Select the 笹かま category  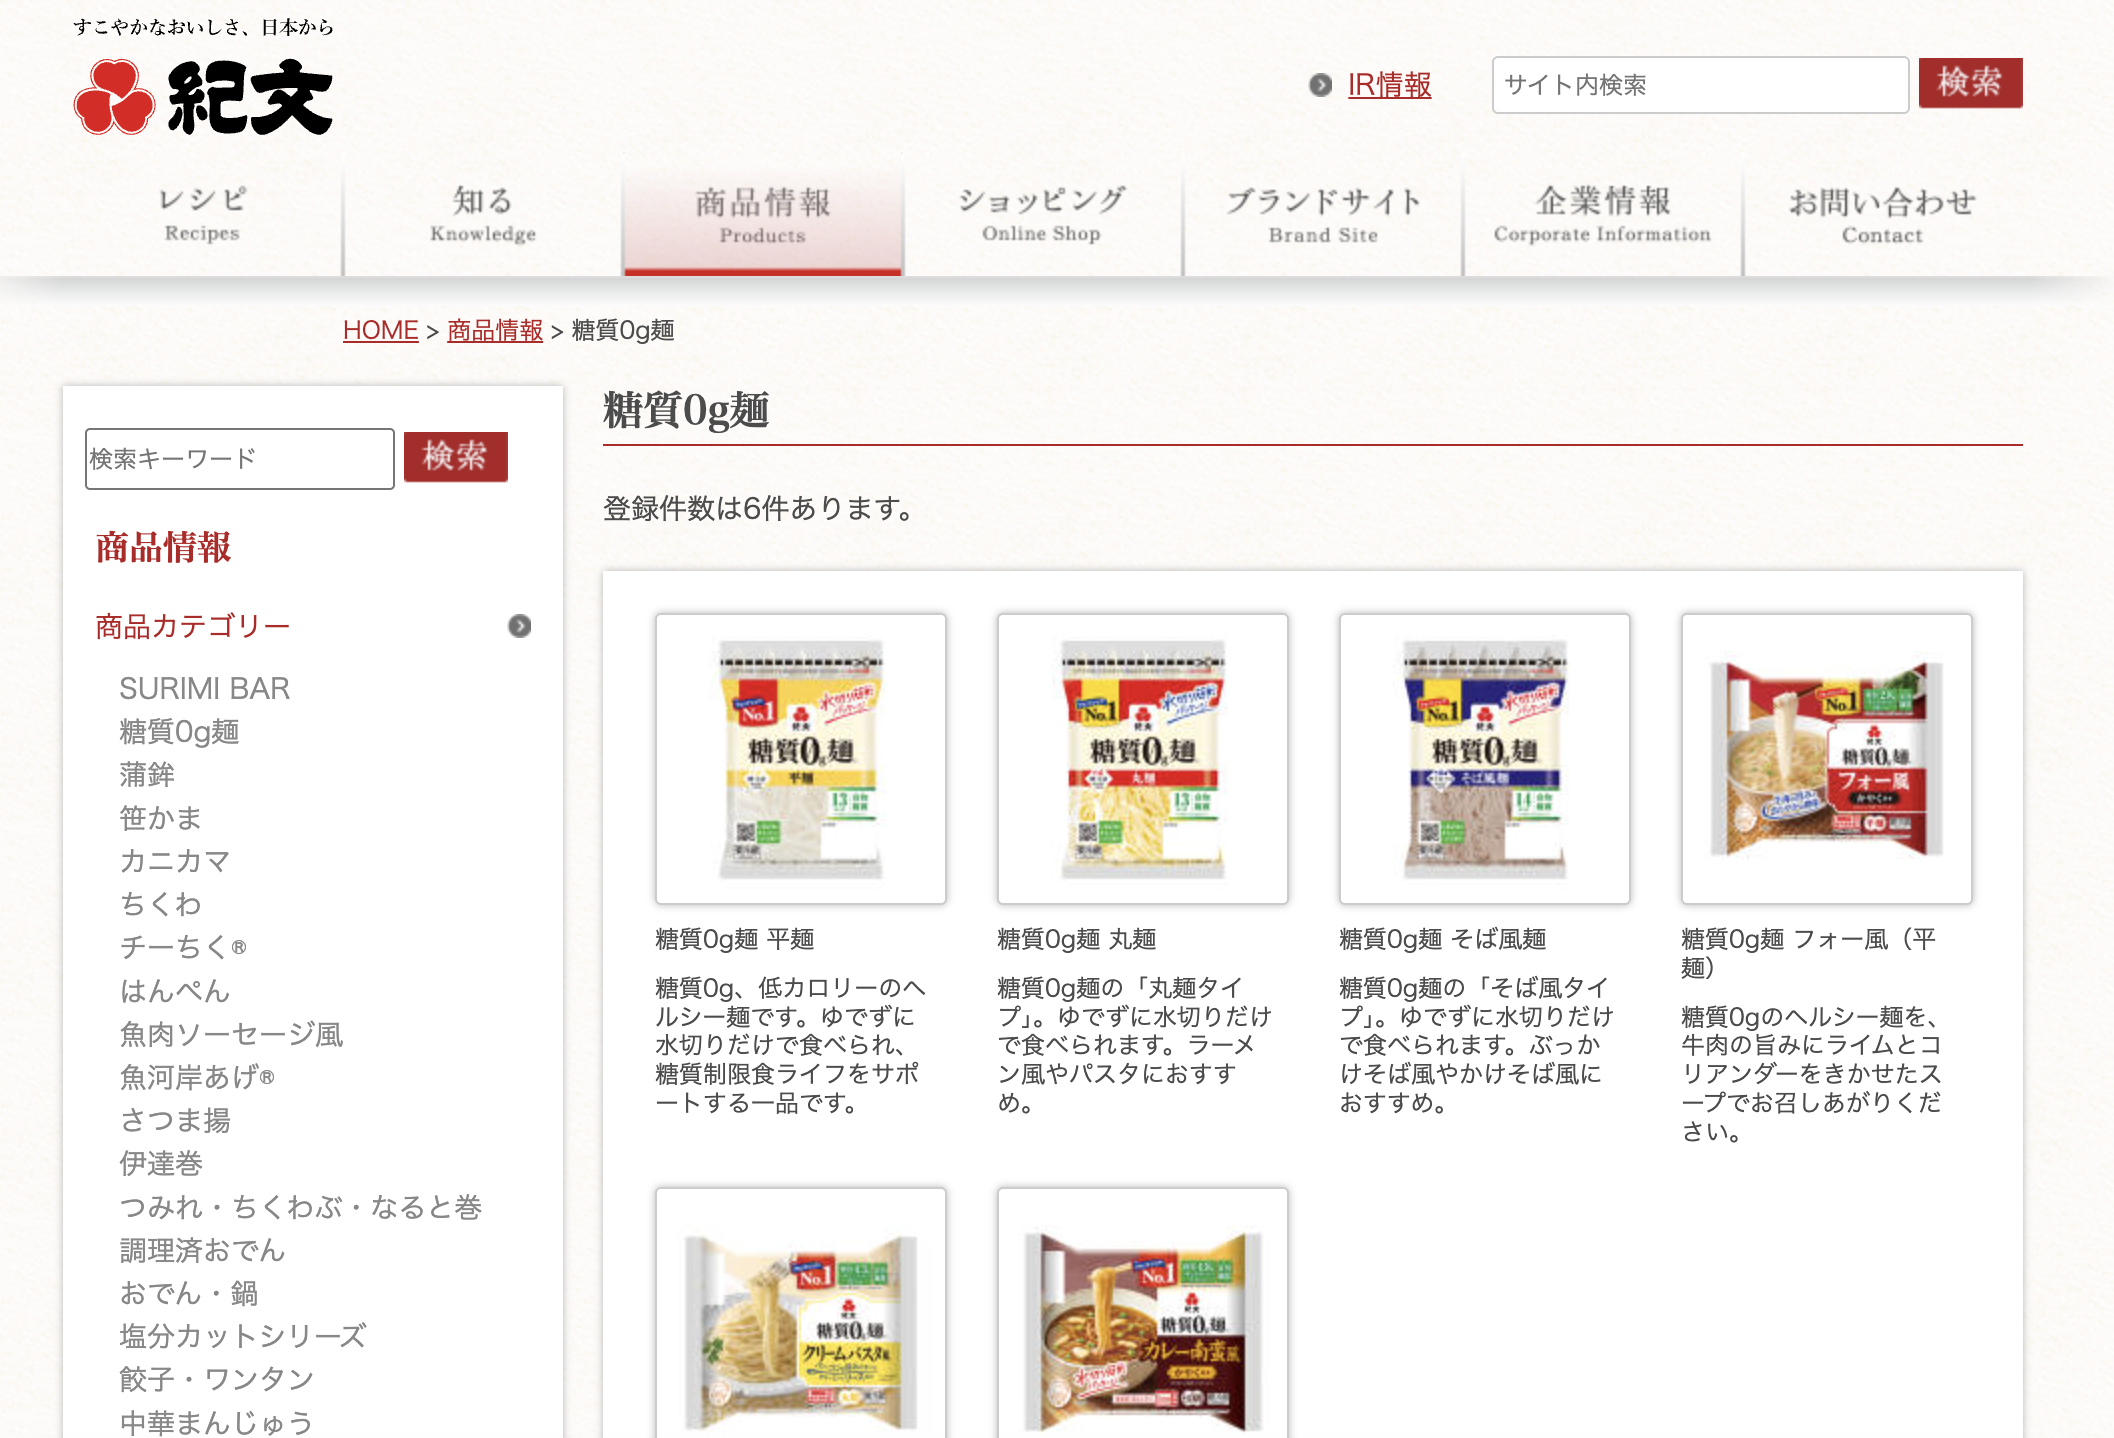click(161, 817)
